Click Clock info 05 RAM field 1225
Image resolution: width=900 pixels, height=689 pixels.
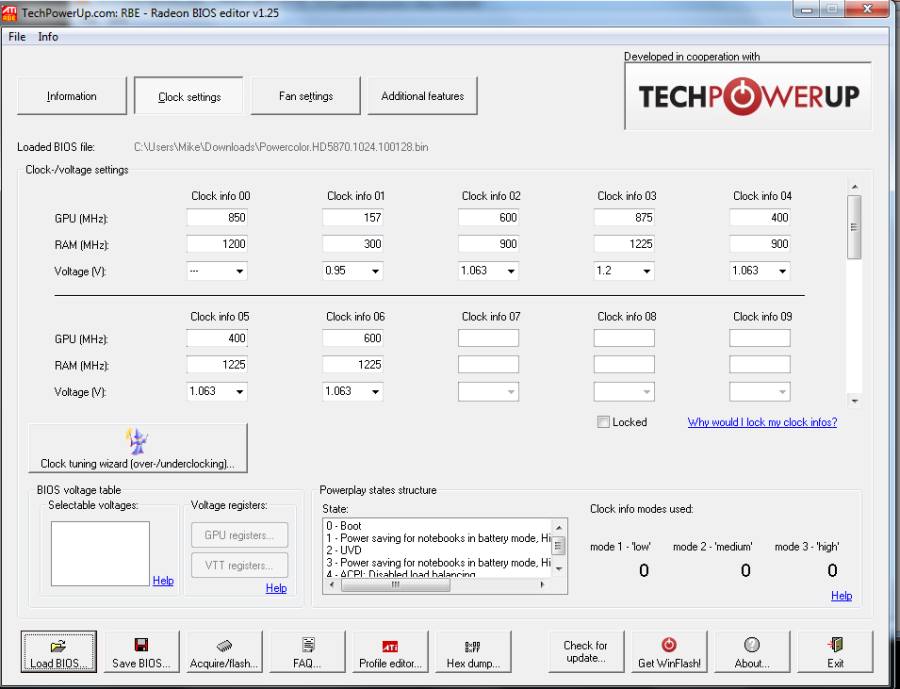click(x=217, y=365)
